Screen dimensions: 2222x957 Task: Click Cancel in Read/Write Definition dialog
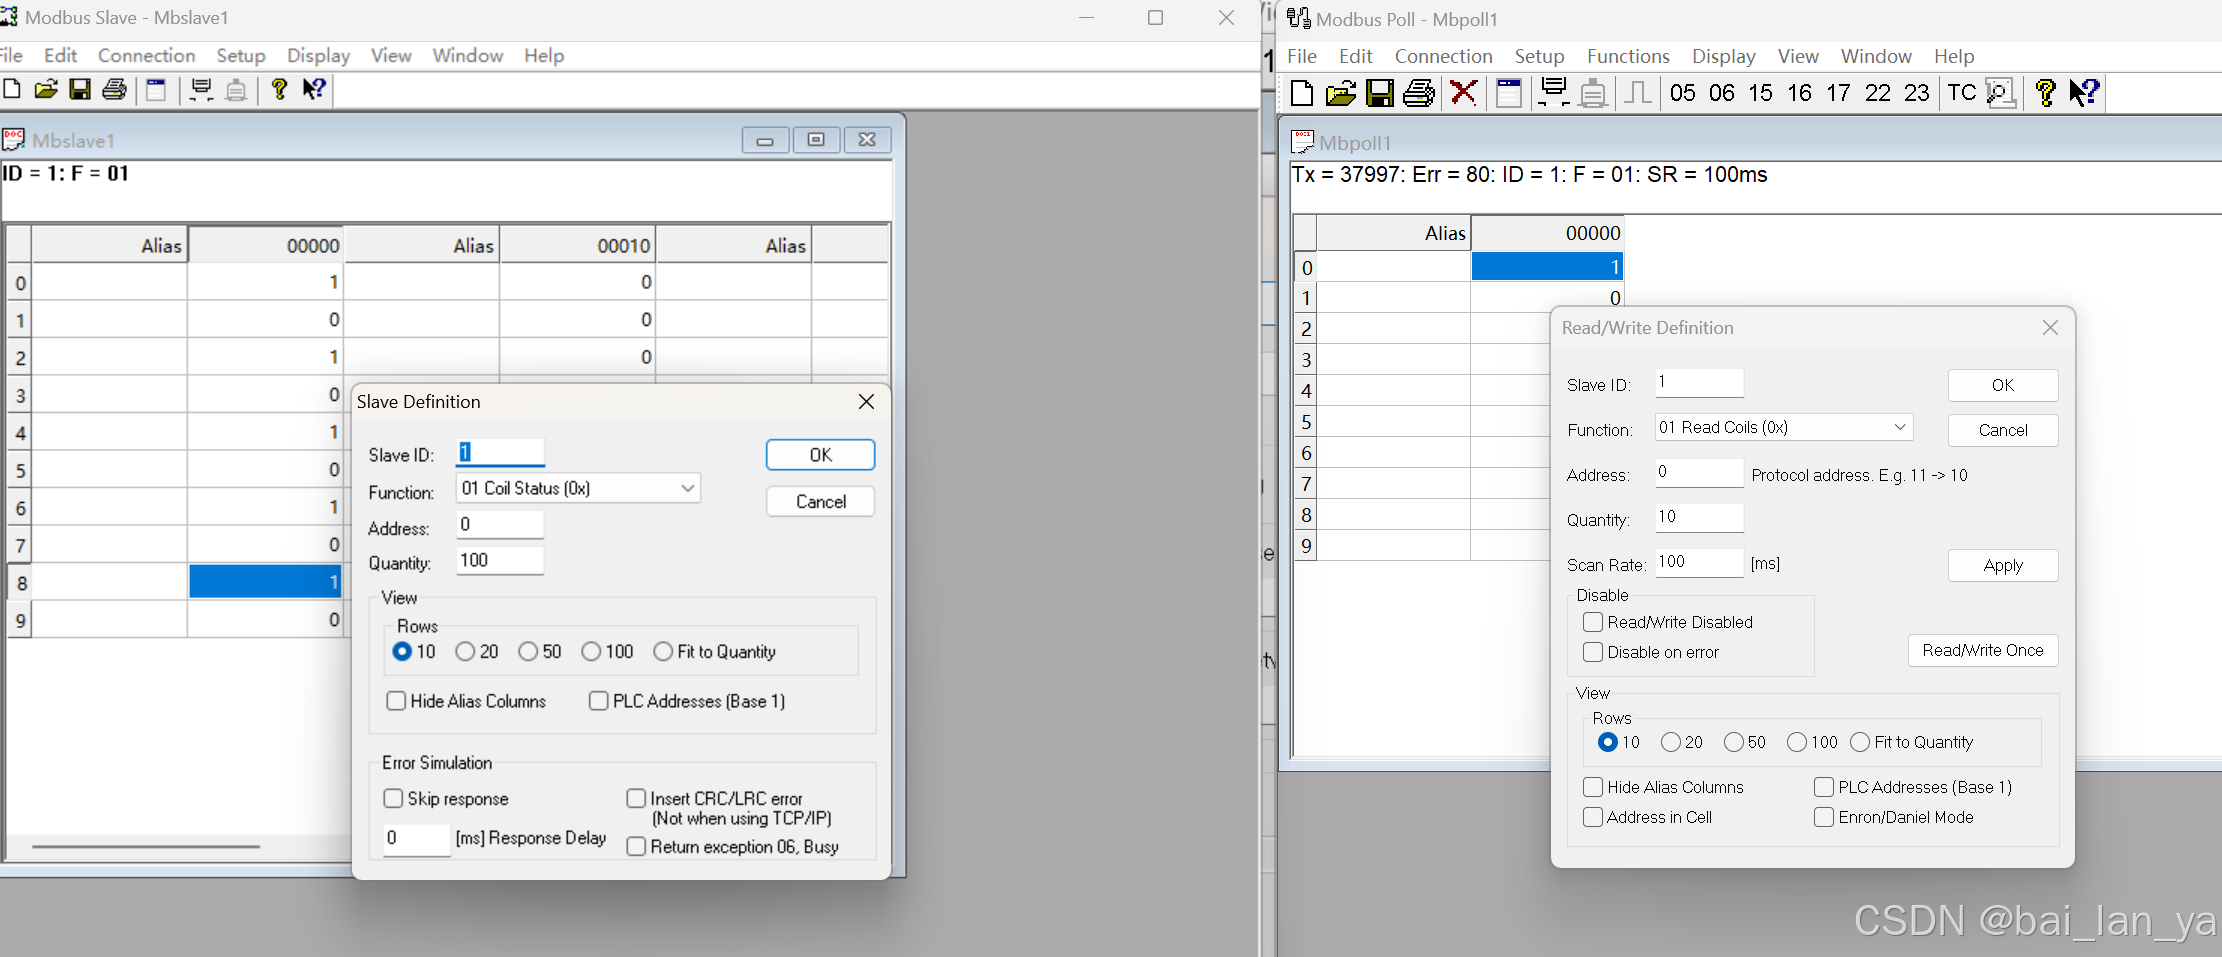2003,430
